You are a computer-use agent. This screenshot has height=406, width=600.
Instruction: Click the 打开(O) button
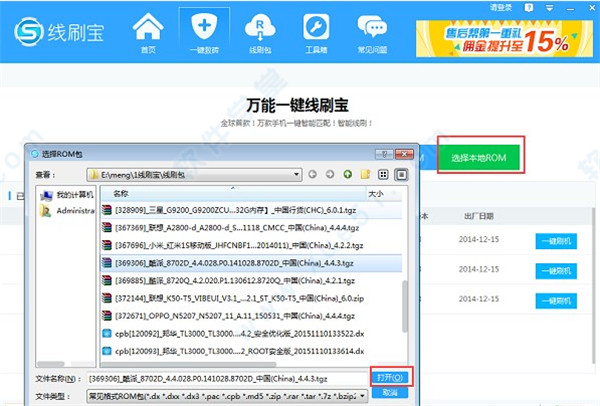tap(390, 377)
